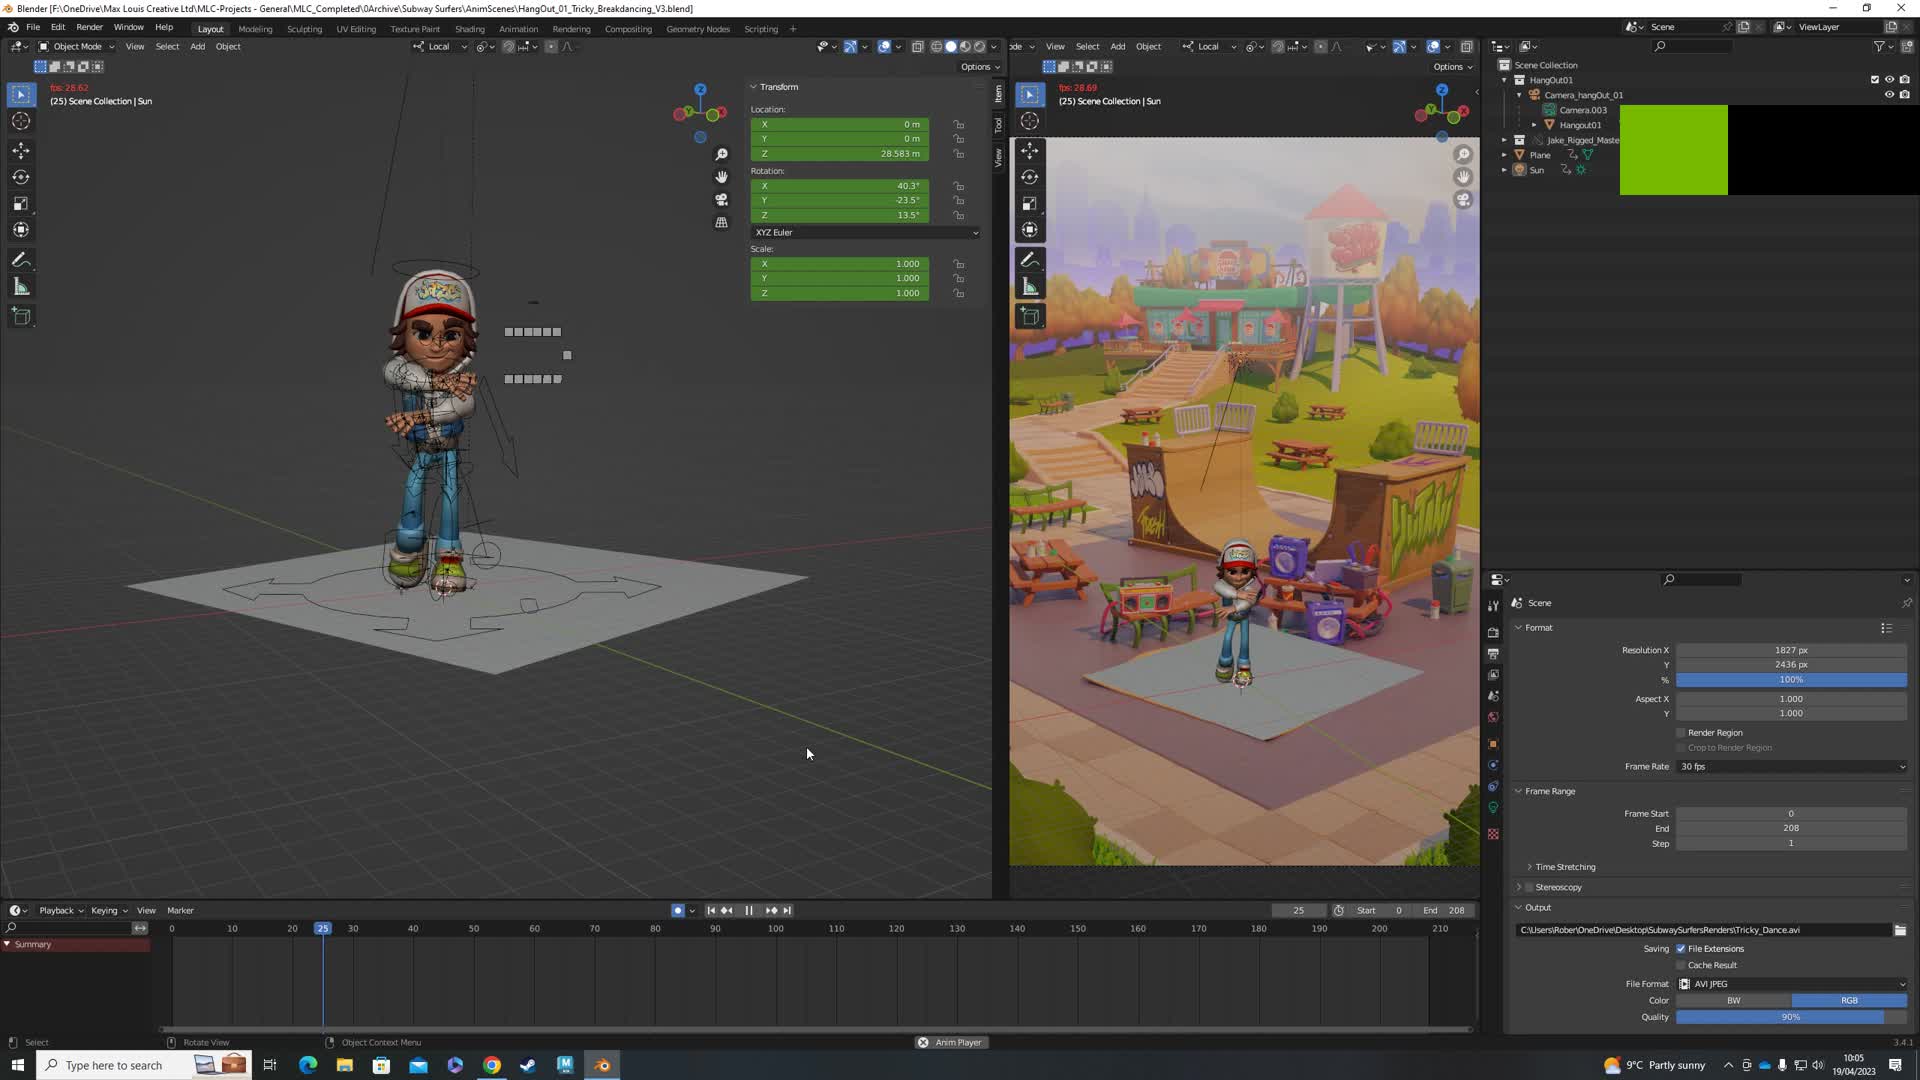Screen dimensions: 1920x1080
Task: Open Options dropdown in left viewport
Action: [x=979, y=67]
